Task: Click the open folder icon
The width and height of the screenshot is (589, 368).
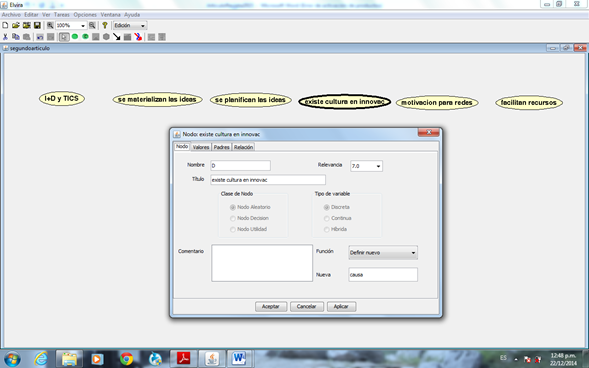Action: (16, 25)
